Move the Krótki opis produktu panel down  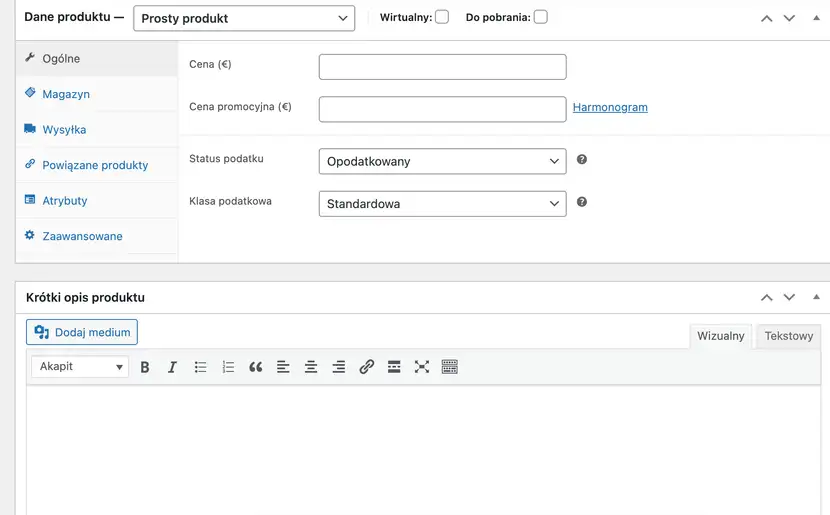(x=789, y=297)
